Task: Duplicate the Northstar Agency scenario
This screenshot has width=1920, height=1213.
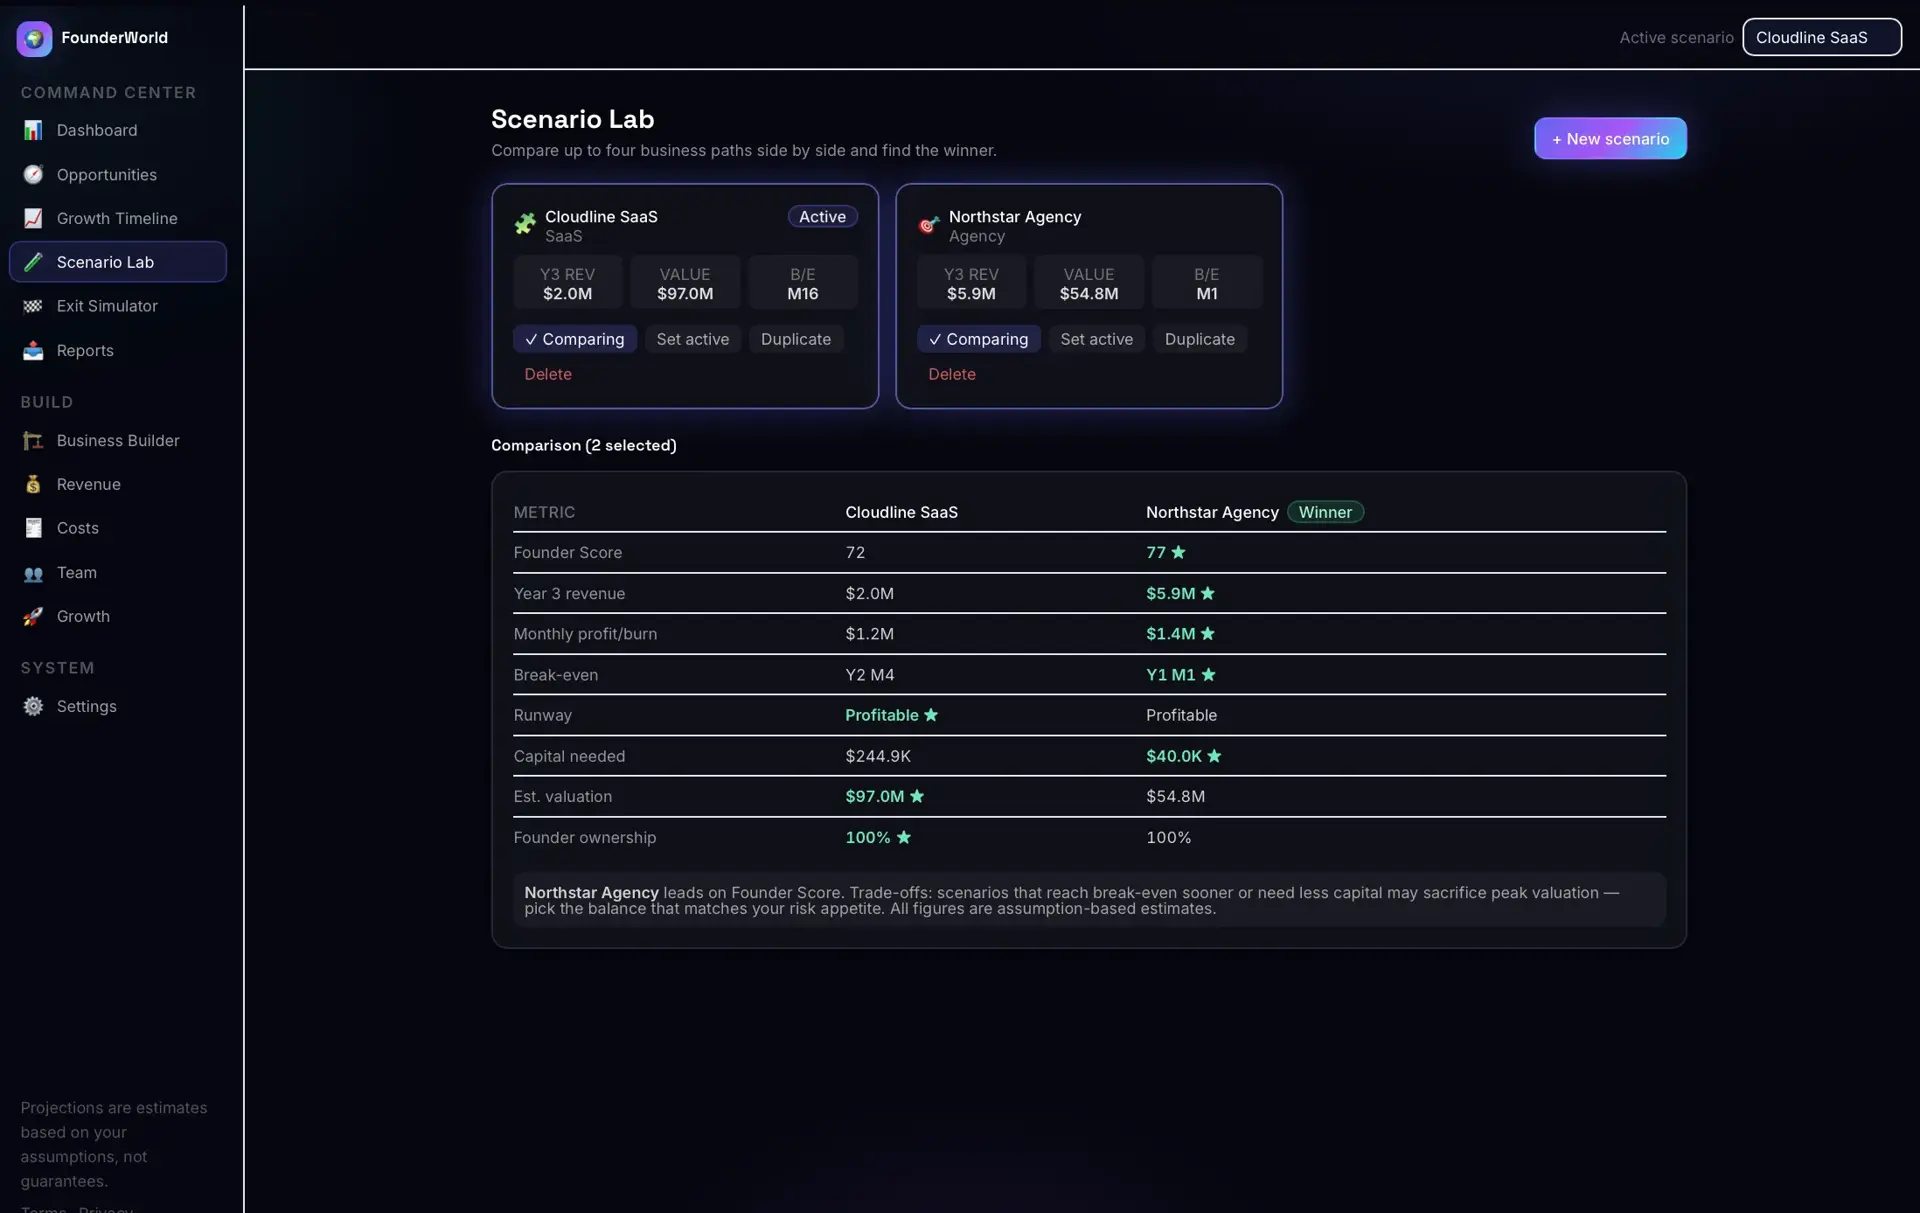Action: click(x=1200, y=339)
